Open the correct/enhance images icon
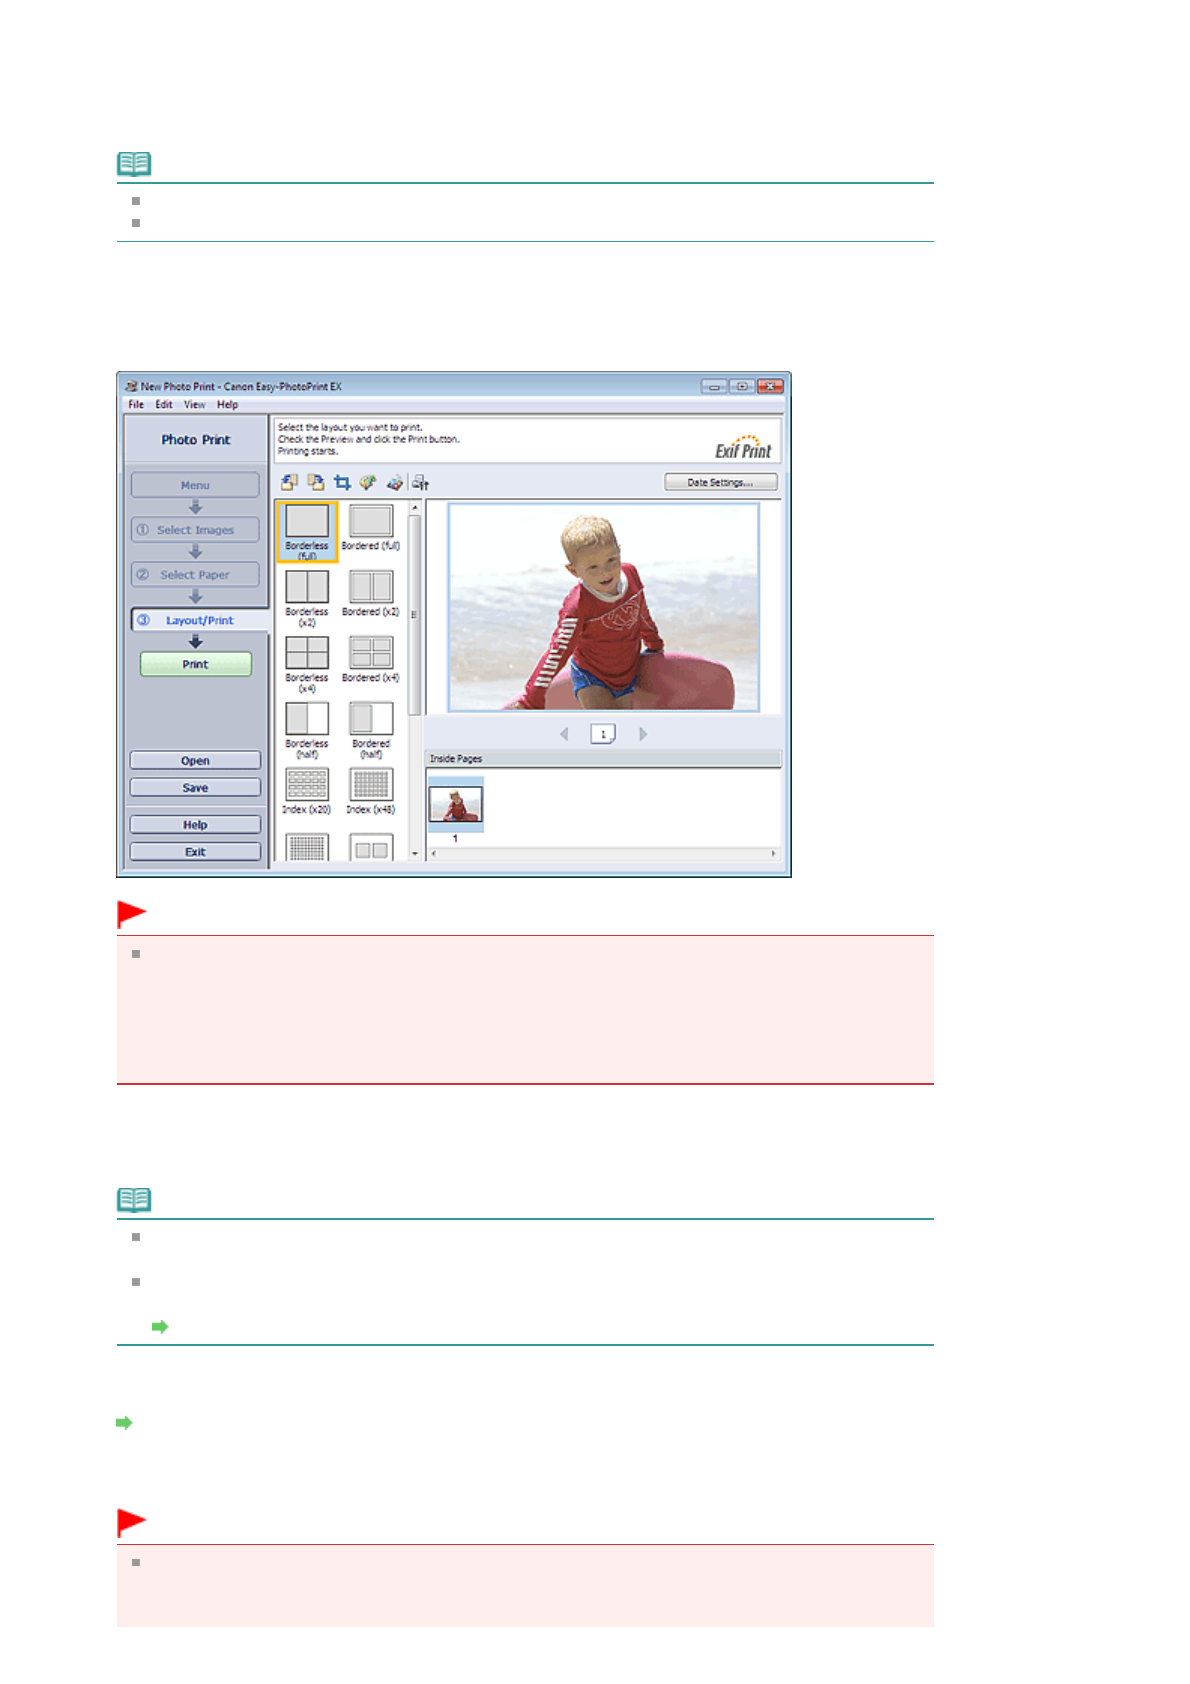The image size is (1190, 1684). point(368,482)
